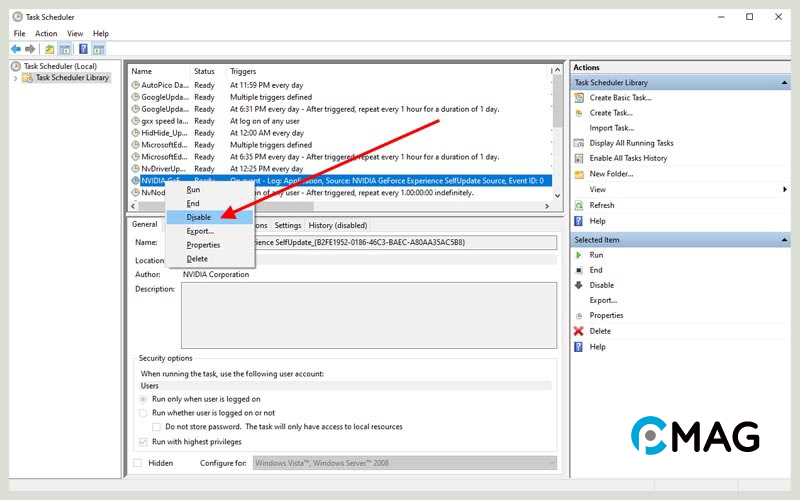Click the Help icon under Task Scheduler Library

click(x=579, y=221)
